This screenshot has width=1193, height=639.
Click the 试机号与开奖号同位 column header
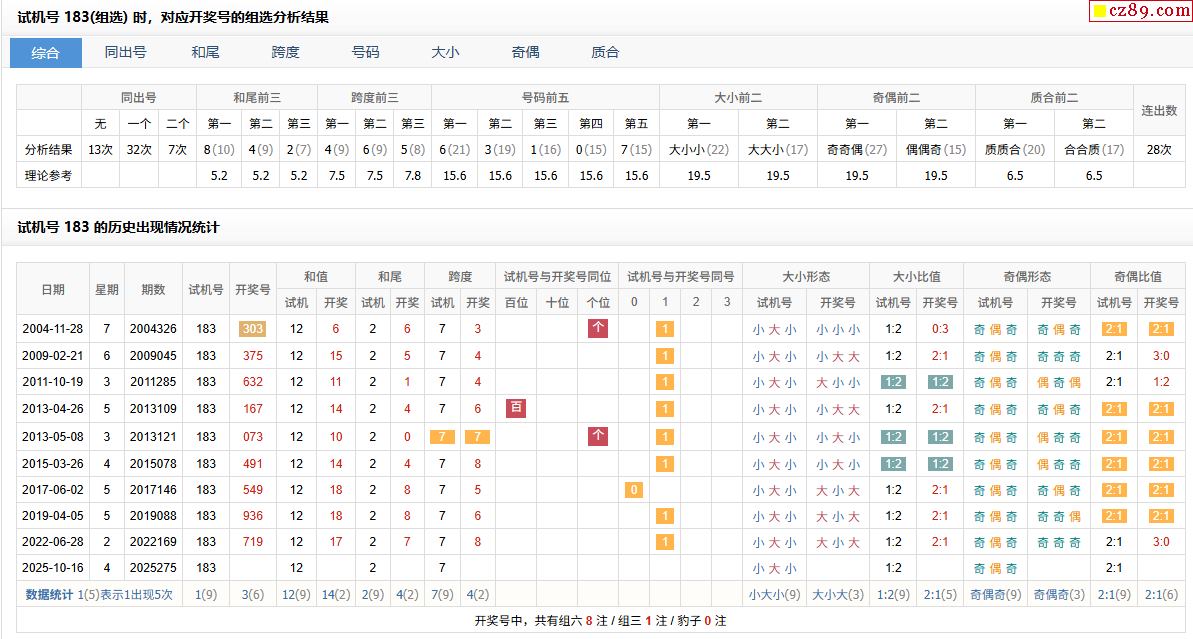coord(557,277)
